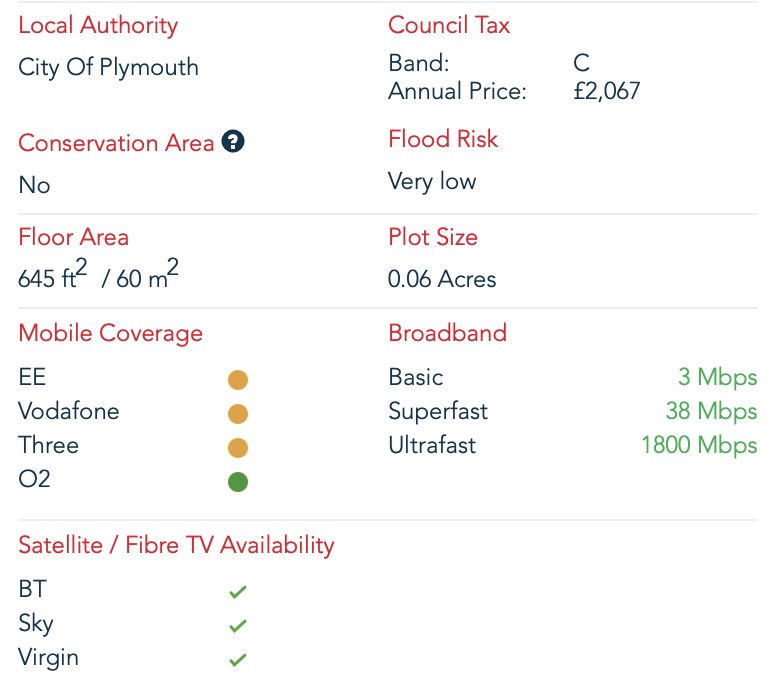Click the Mobile Coverage heading
Image resolution: width=774 pixels, height=689 pixels.
click(x=111, y=334)
